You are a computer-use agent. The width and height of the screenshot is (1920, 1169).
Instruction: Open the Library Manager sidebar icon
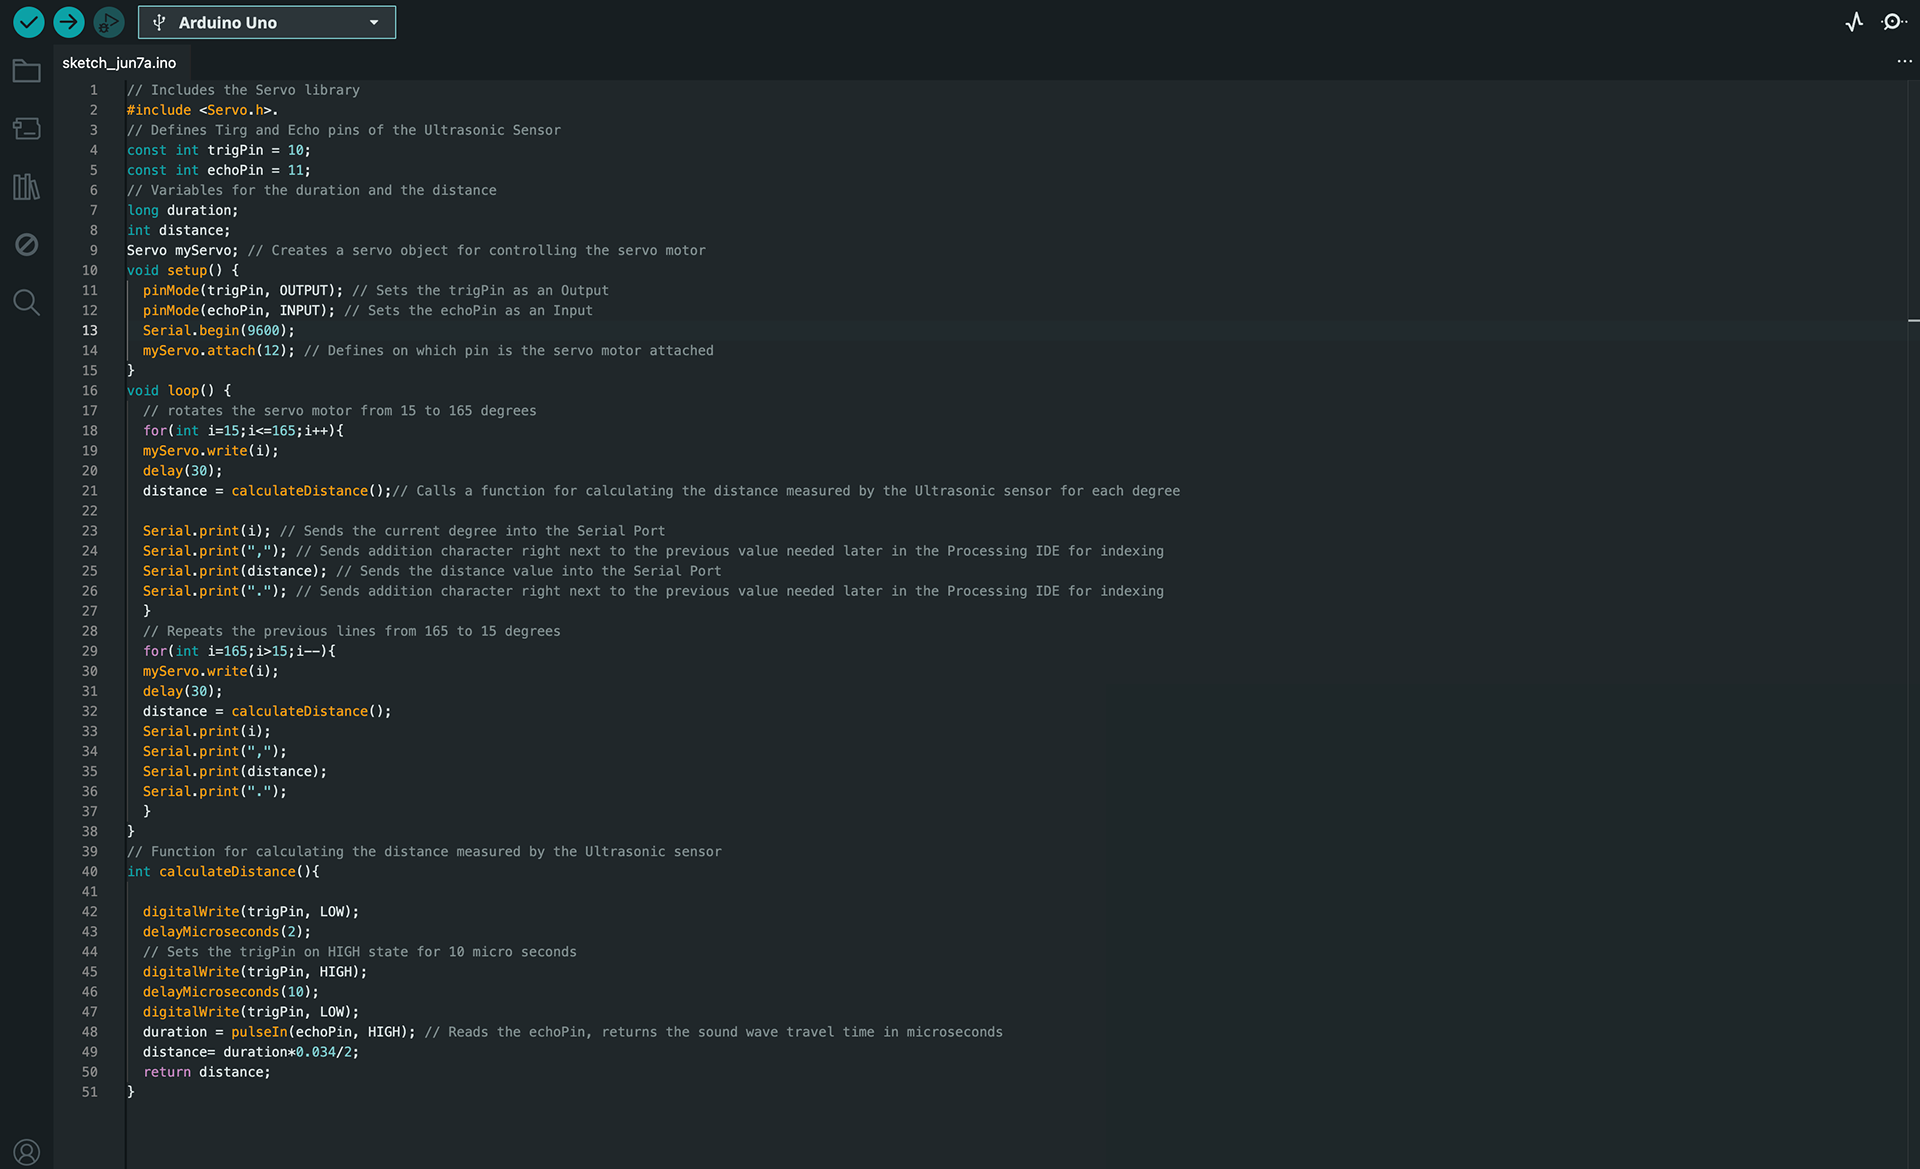tap(27, 186)
